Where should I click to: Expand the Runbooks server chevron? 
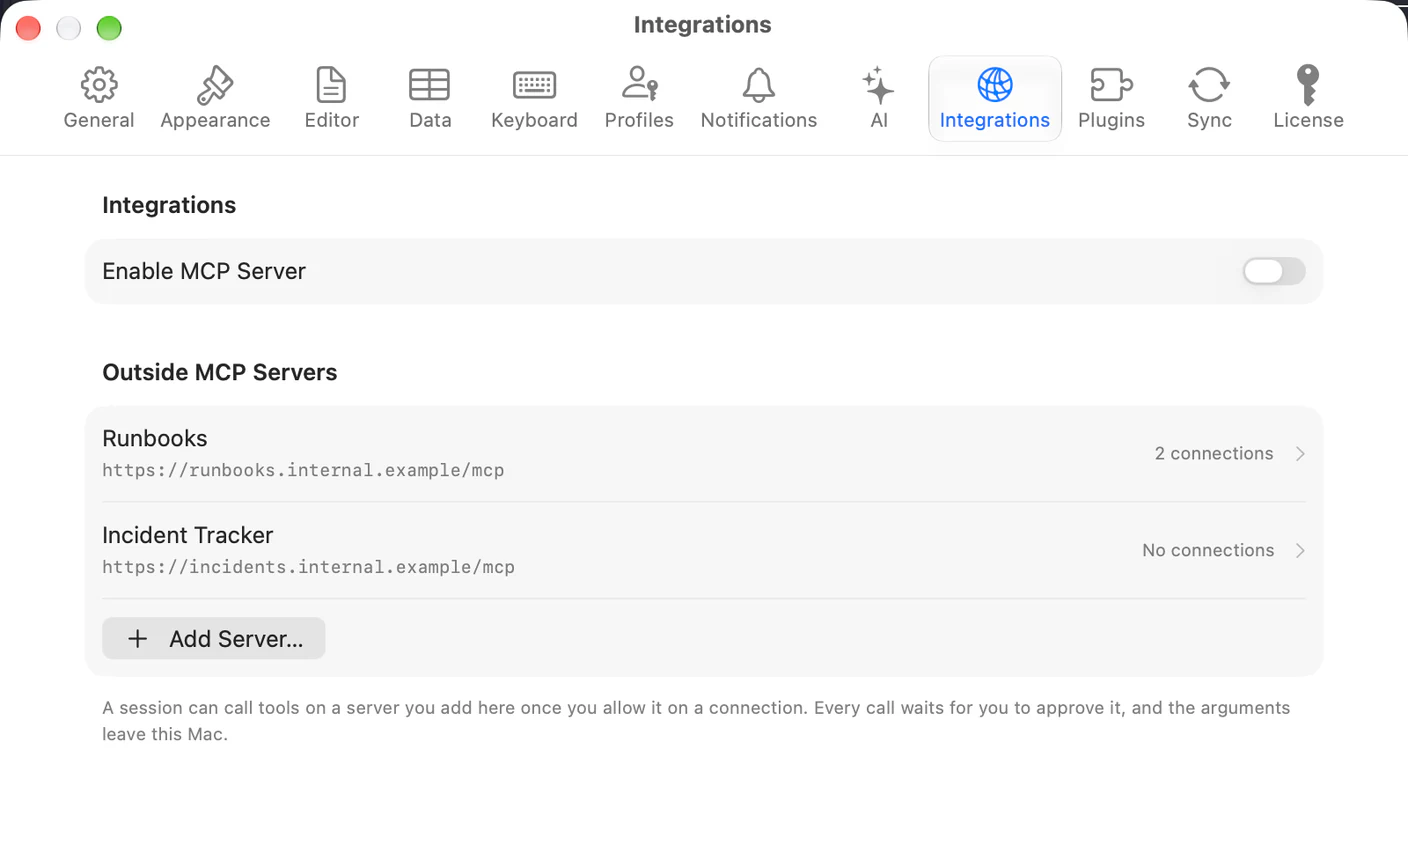pos(1300,454)
